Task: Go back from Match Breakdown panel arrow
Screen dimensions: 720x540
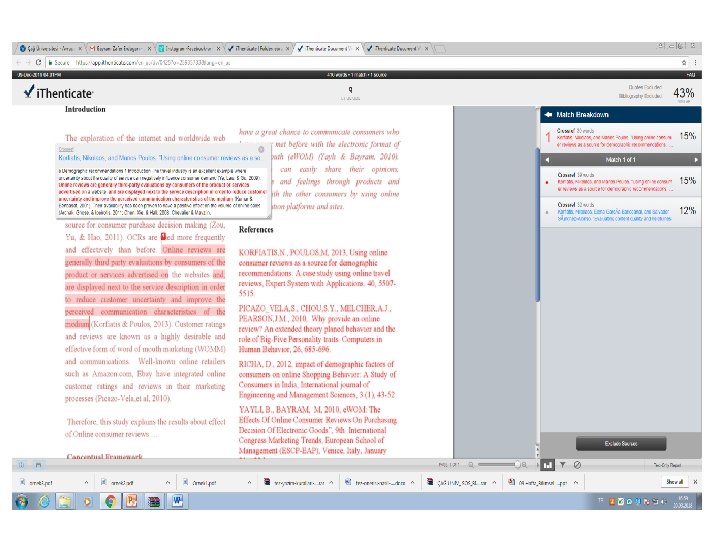Action: 548,114
